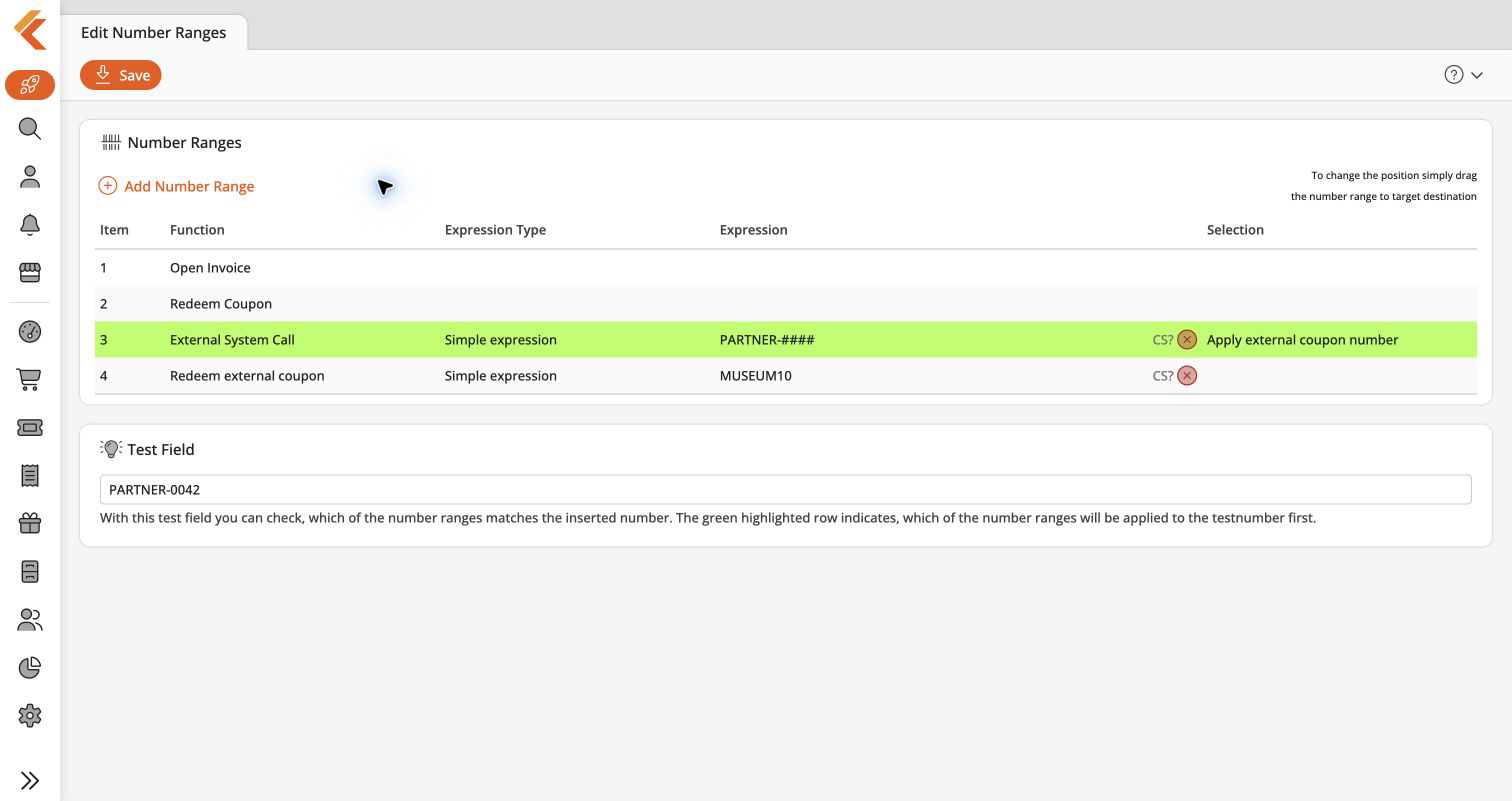Click Simple expression in row 4

(501, 376)
